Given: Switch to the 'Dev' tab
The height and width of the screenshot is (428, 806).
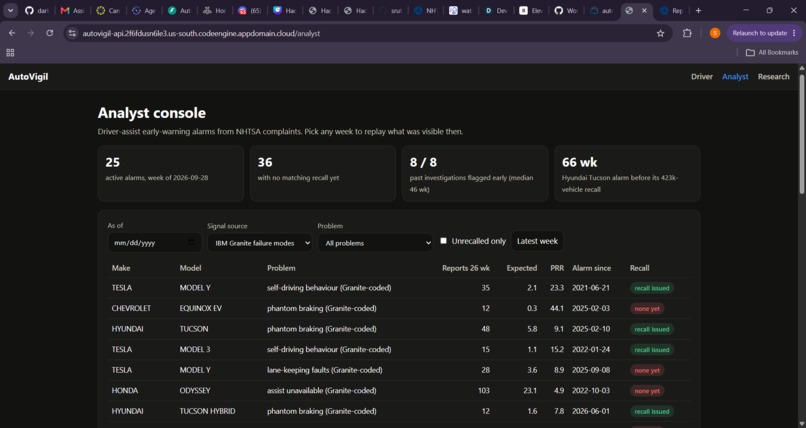Looking at the screenshot, I should coord(496,10).
